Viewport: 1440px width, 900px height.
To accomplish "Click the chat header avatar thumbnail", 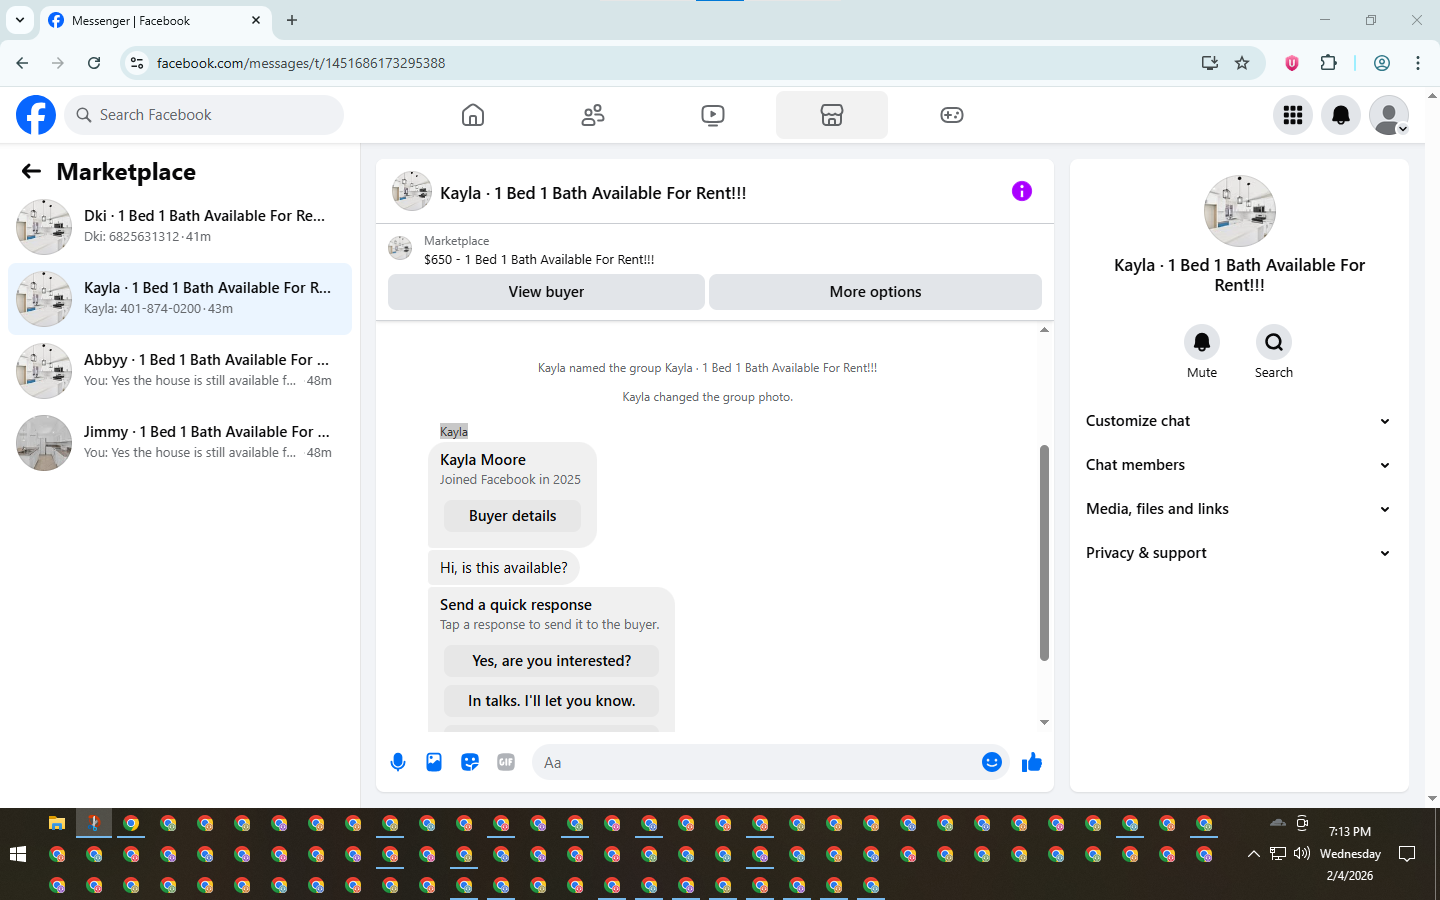I will pos(412,191).
